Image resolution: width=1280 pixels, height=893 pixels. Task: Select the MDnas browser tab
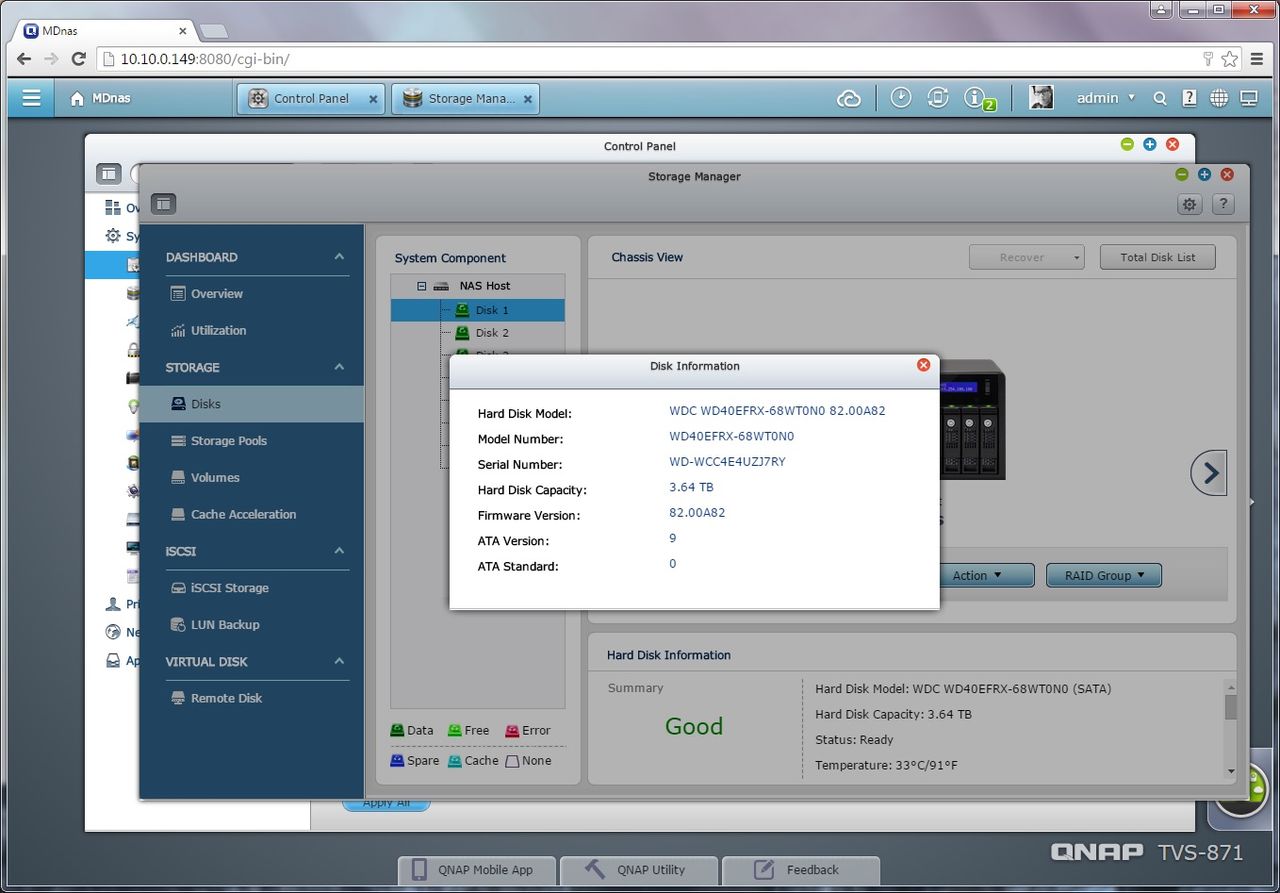tap(105, 30)
